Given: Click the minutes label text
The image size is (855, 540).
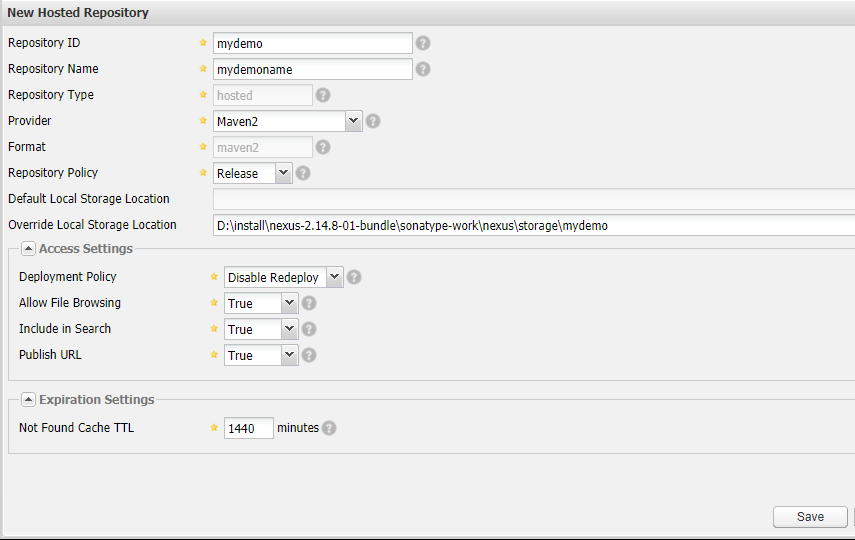Looking at the screenshot, I should (x=298, y=428).
